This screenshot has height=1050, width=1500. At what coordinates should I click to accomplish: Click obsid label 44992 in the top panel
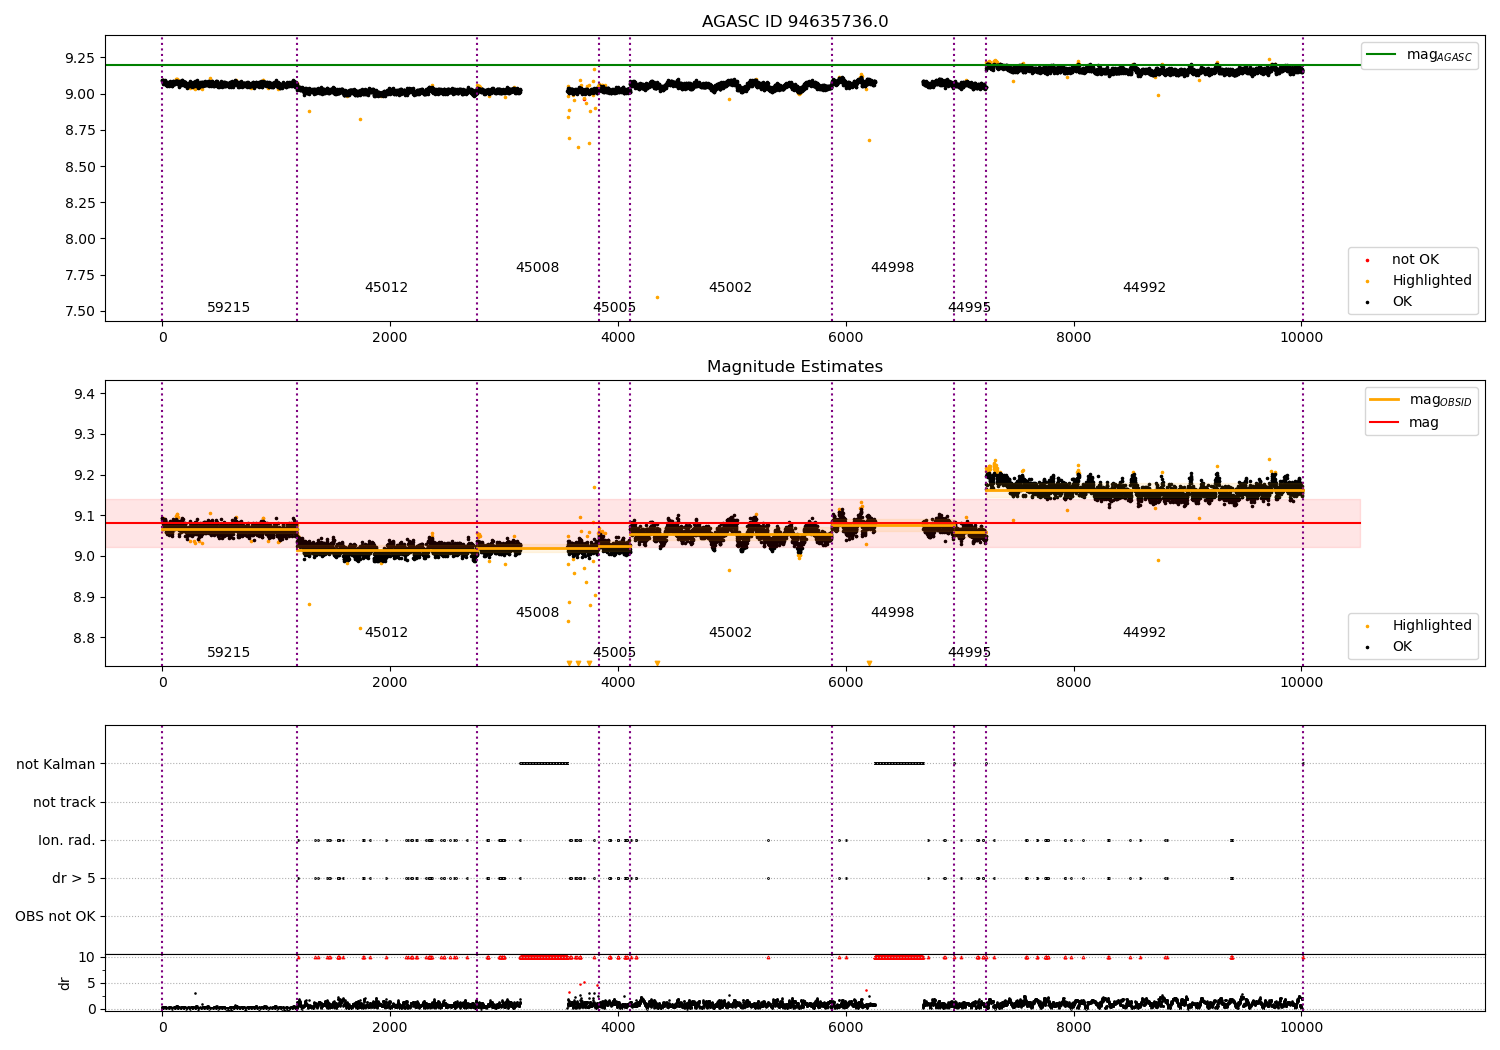coord(1144,288)
